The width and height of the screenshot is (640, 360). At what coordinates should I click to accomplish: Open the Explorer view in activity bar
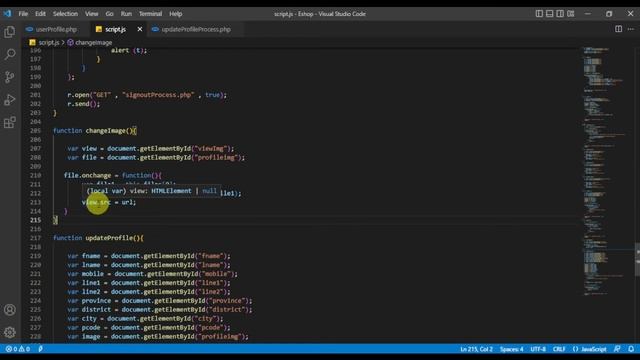coord(10,32)
